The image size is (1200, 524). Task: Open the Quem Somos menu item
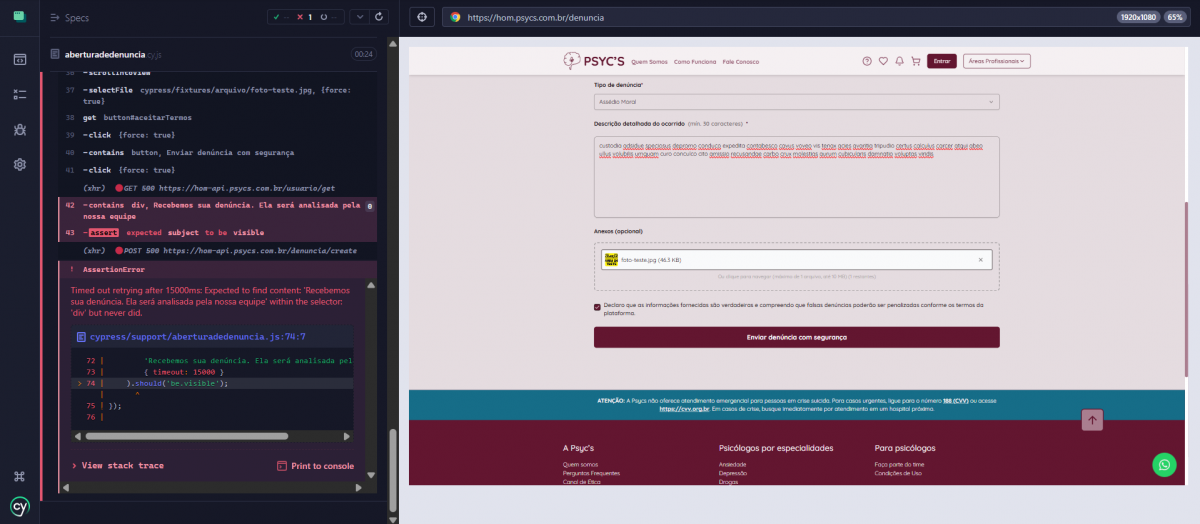(x=649, y=62)
